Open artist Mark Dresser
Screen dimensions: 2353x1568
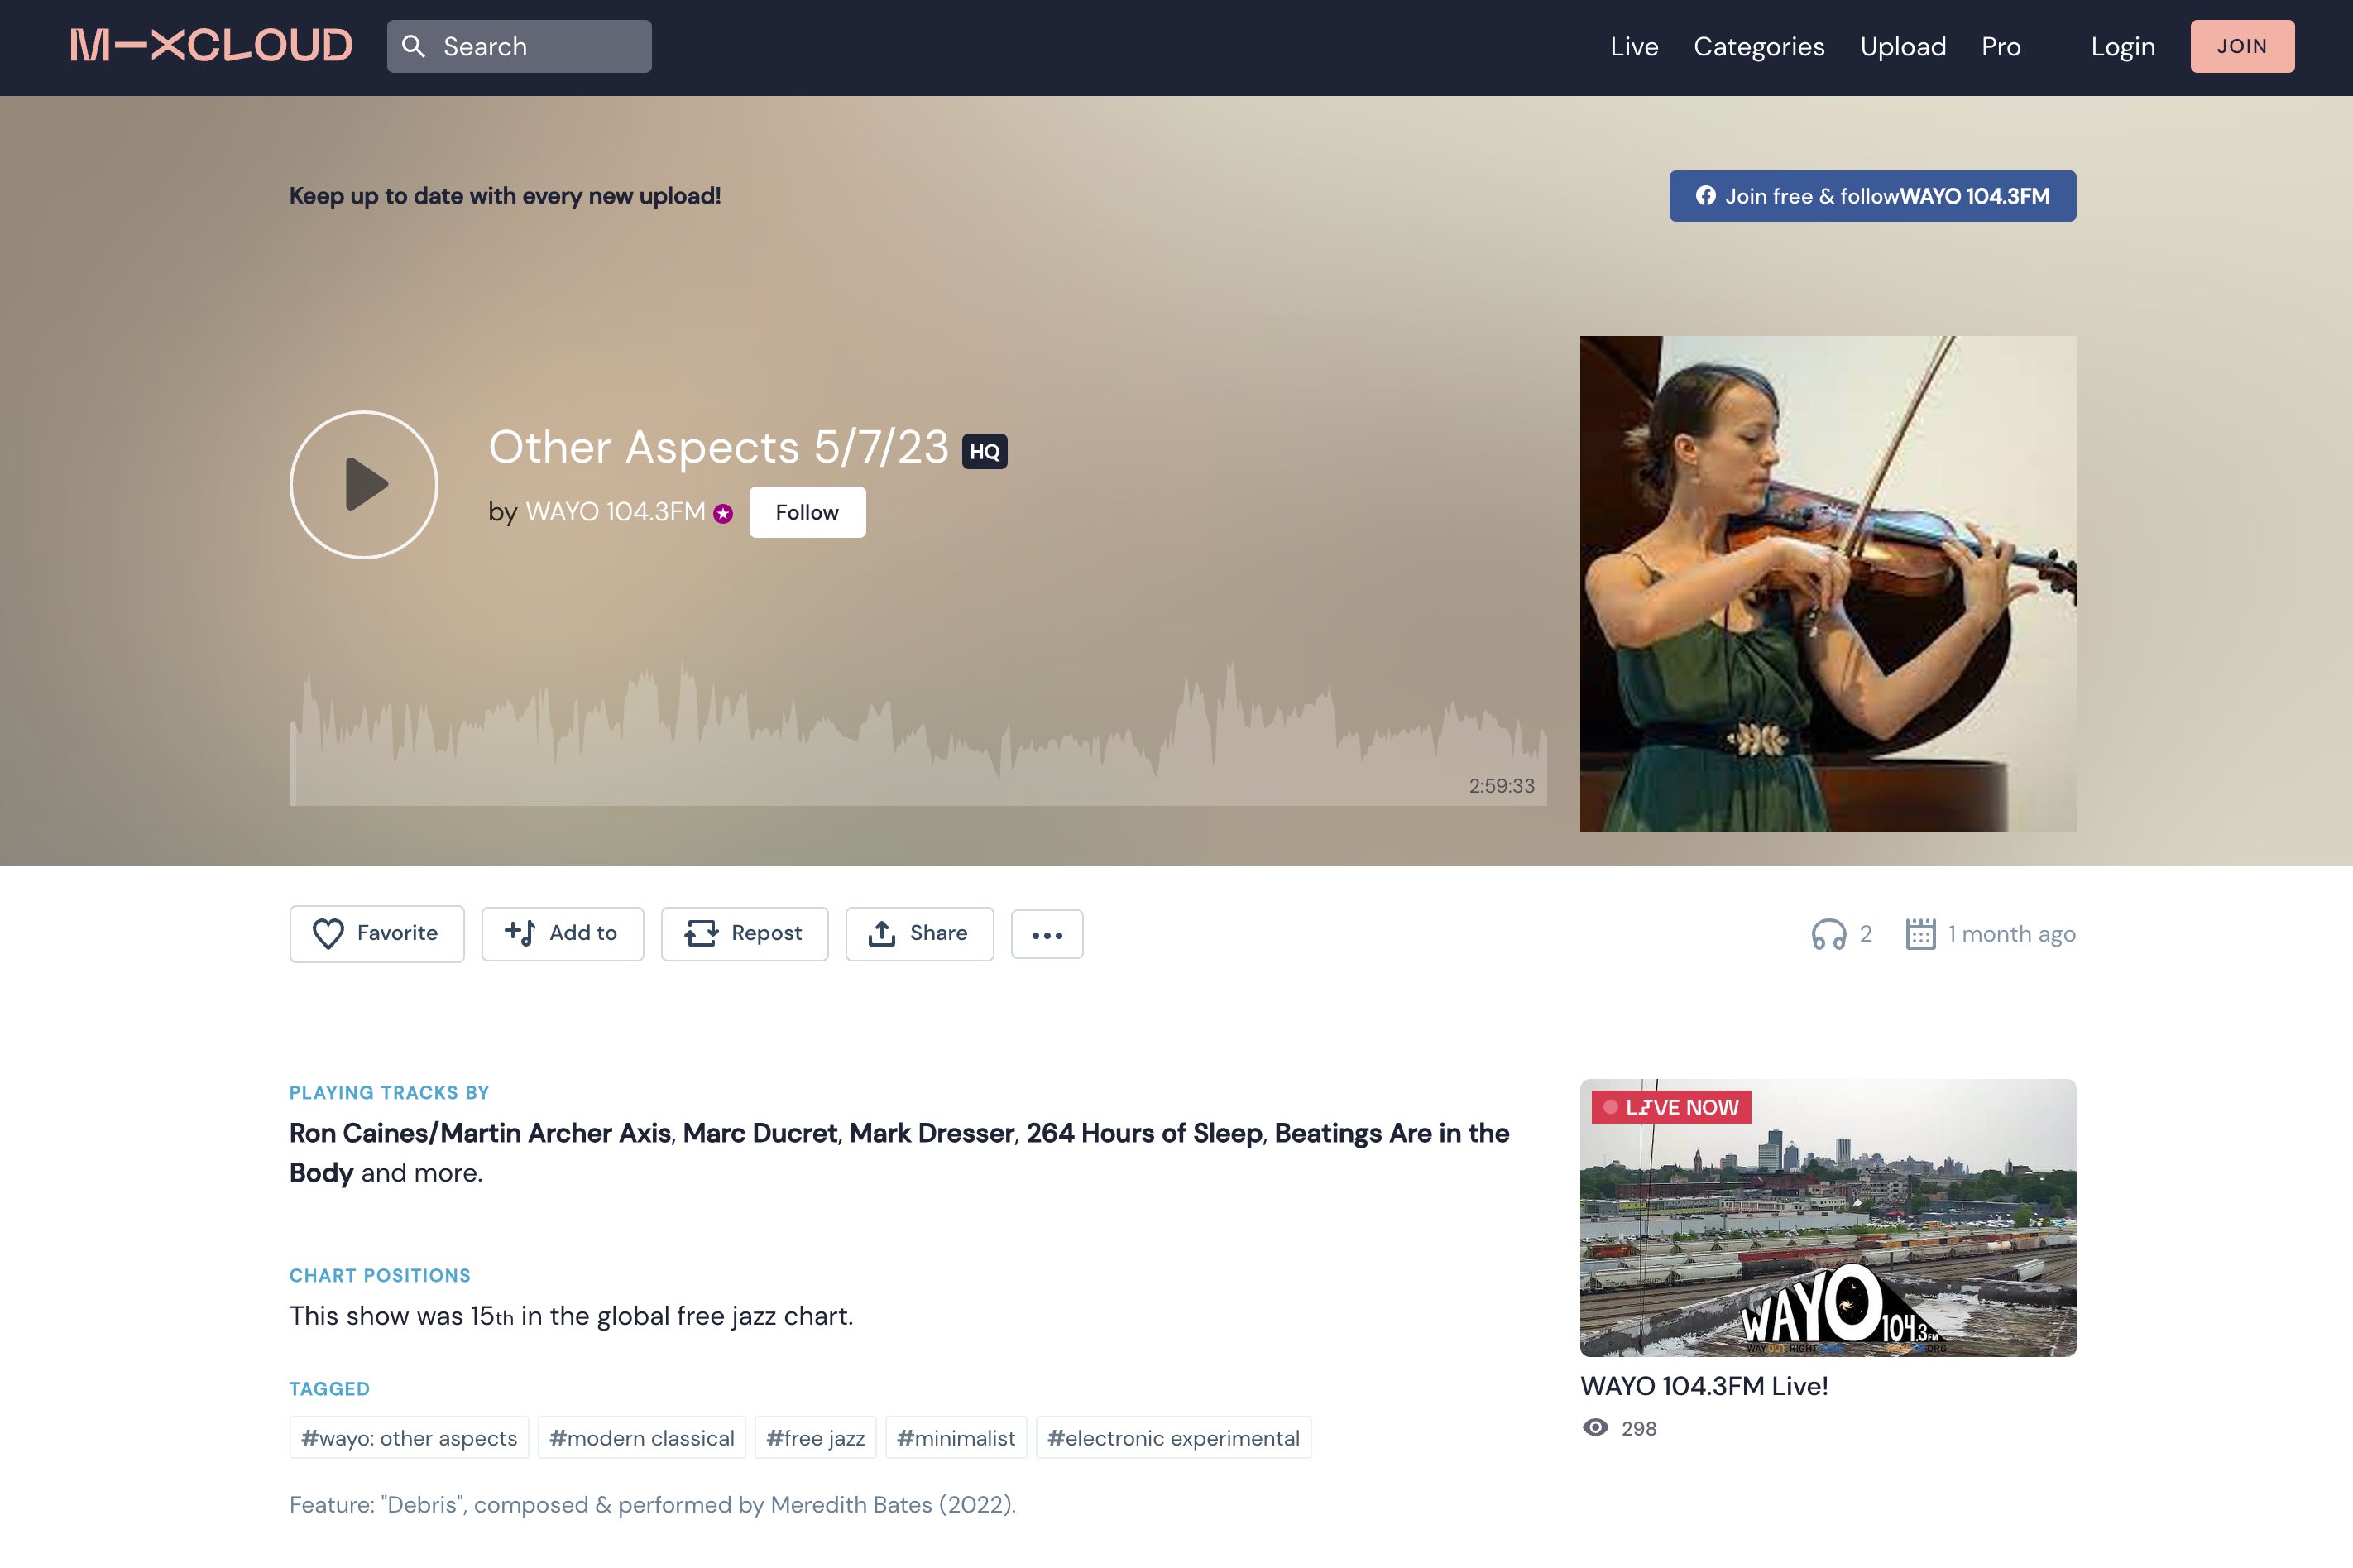[x=931, y=1133]
